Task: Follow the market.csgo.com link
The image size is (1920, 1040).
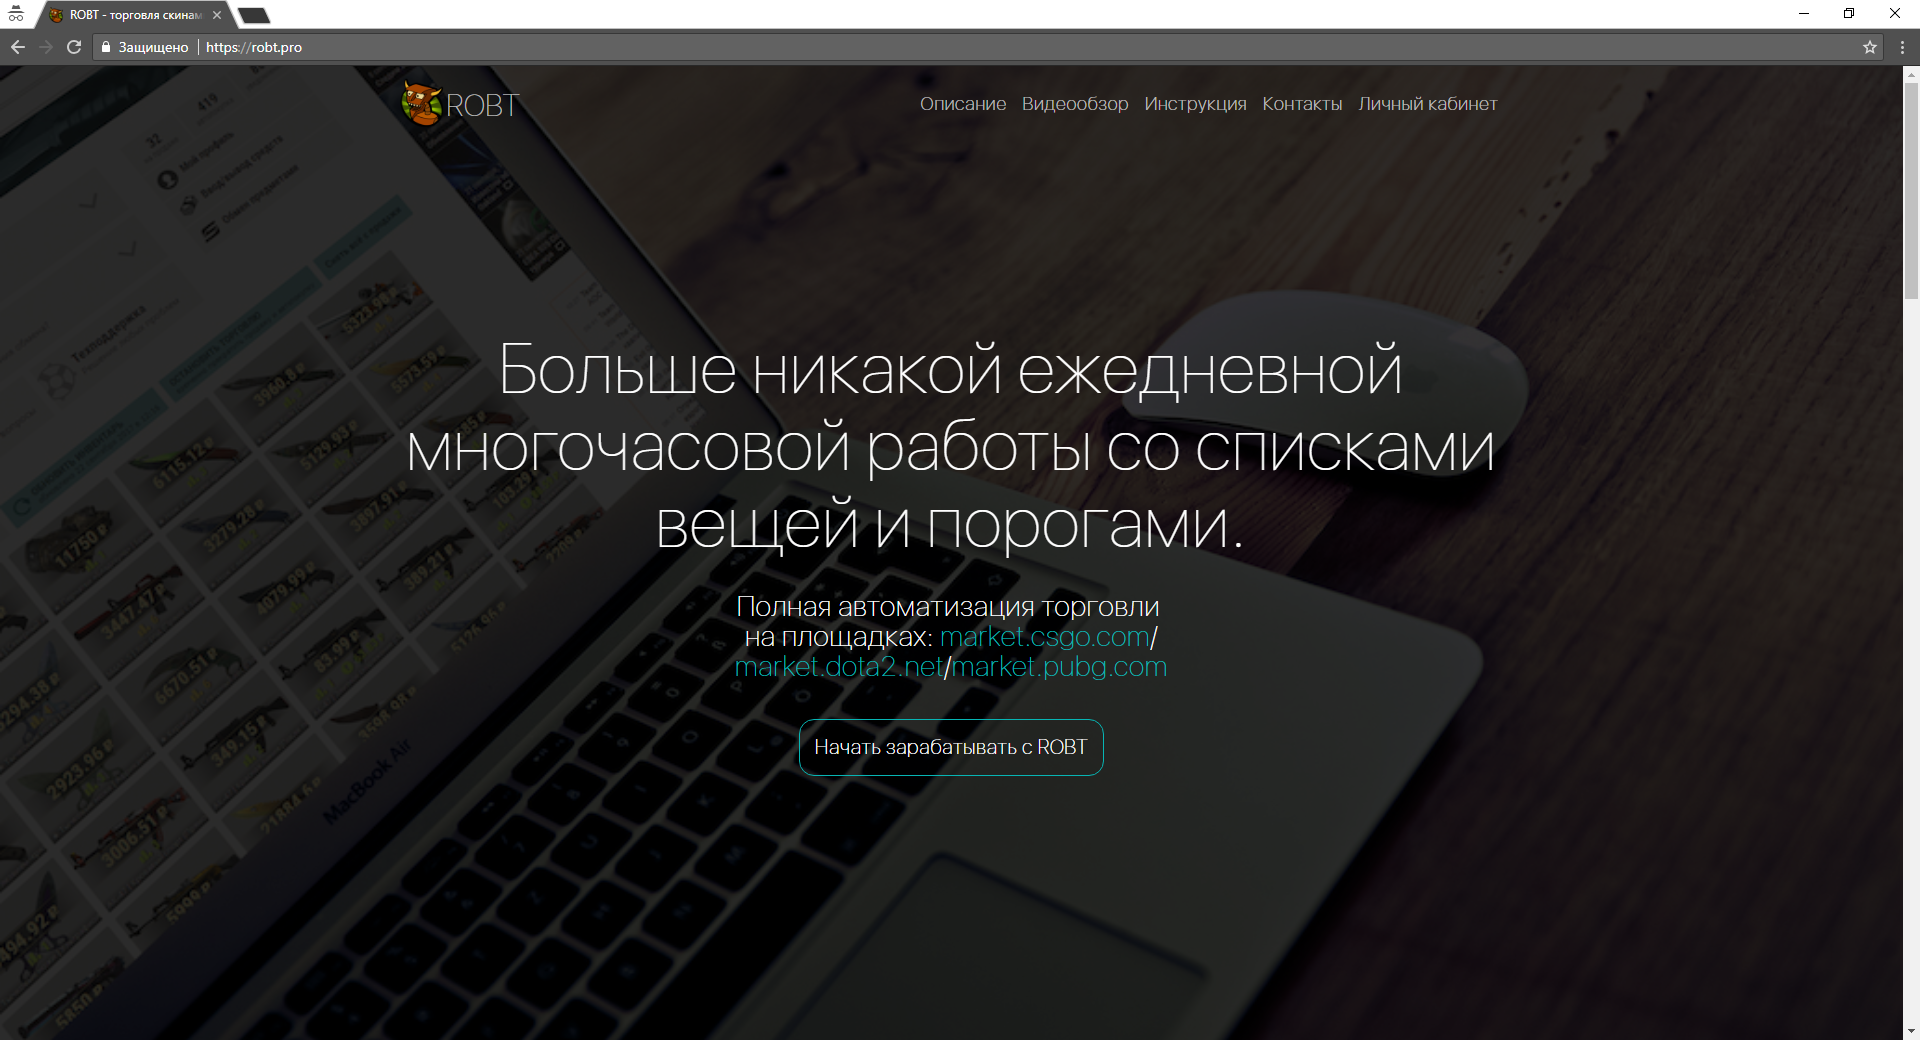Action: pyautogui.click(x=1044, y=637)
